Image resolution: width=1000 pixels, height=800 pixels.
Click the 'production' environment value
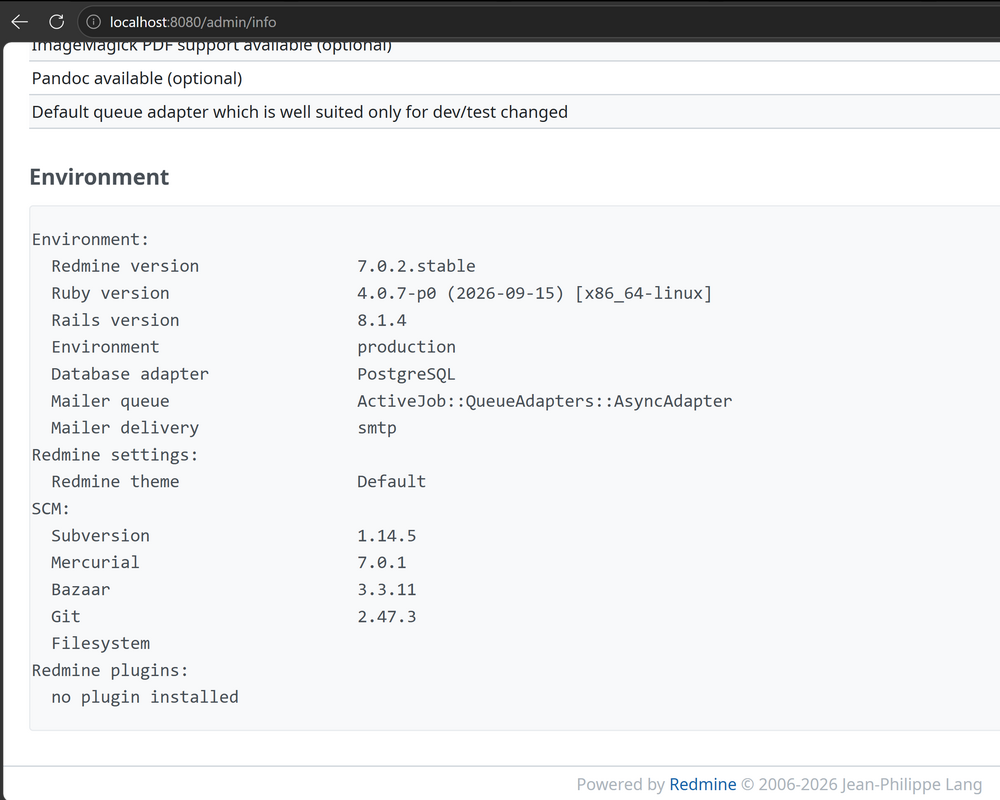406,347
